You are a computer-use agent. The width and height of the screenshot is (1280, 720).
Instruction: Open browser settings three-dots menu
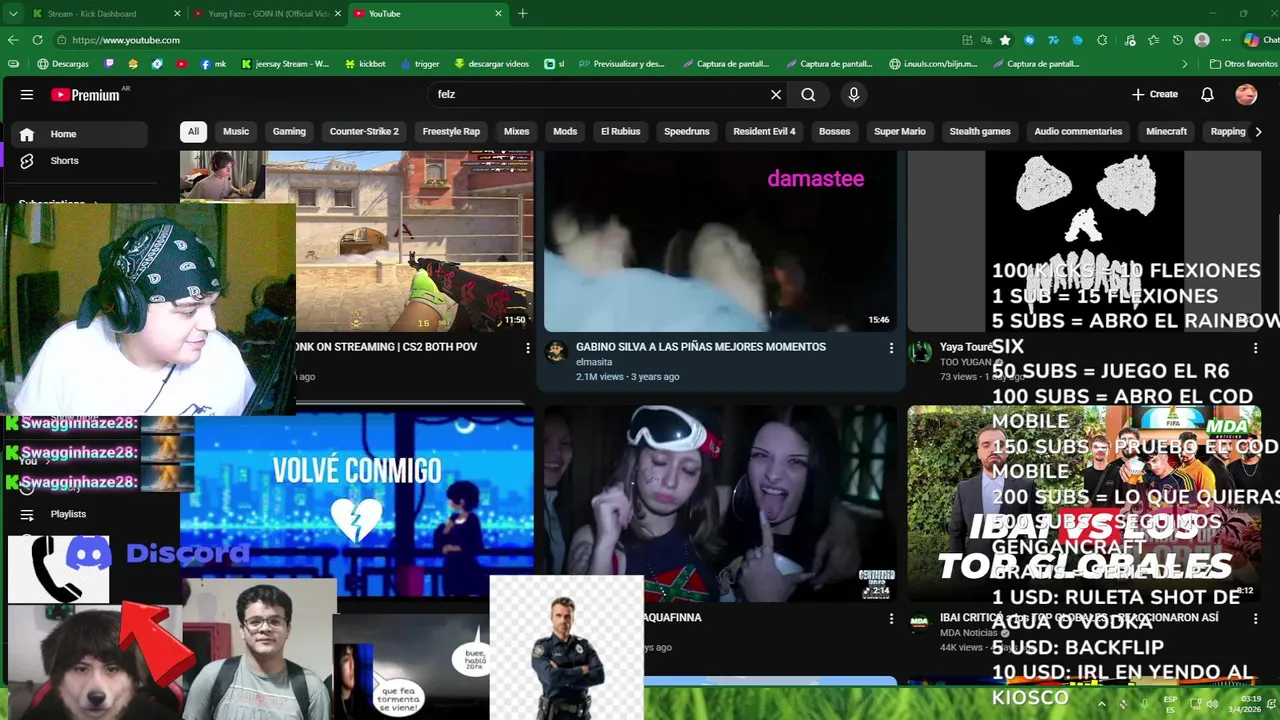tap(1226, 40)
